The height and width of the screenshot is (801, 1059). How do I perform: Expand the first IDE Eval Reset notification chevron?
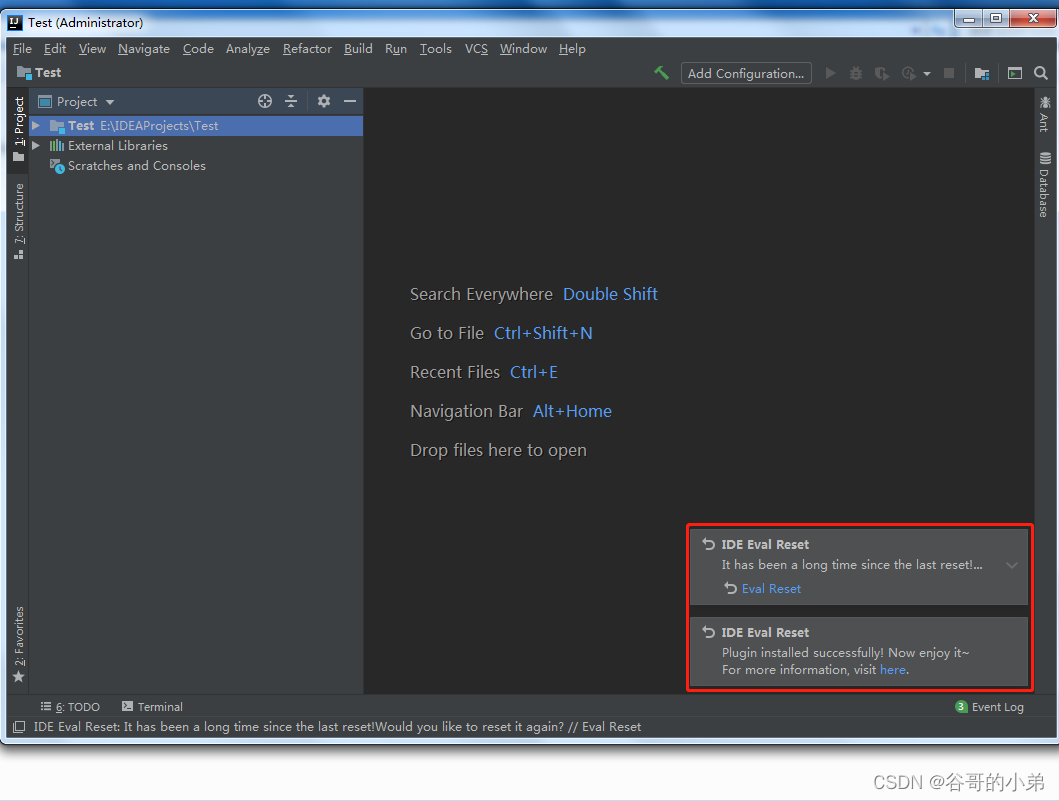pyautogui.click(x=1011, y=565)
